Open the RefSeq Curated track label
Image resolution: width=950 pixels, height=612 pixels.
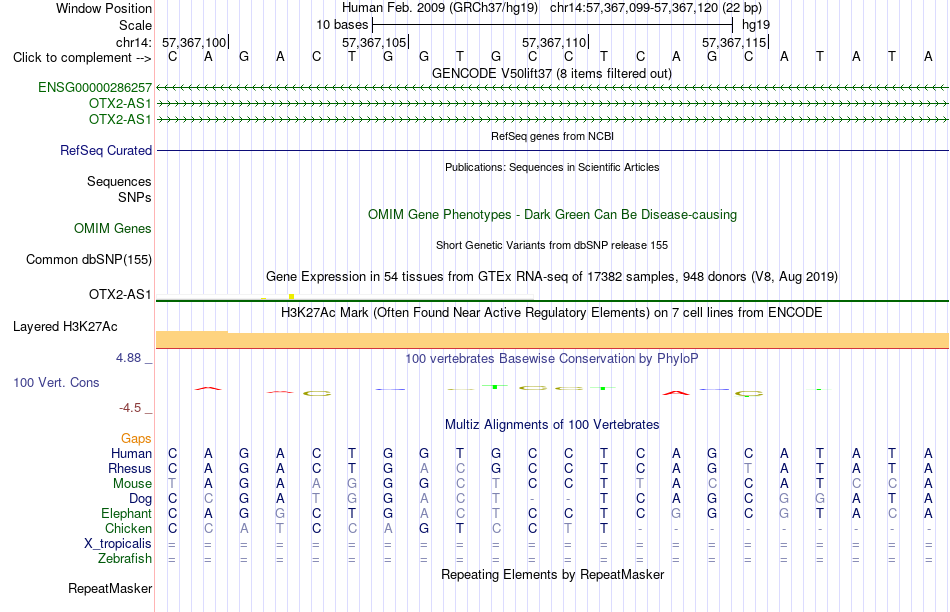[106, 150]
